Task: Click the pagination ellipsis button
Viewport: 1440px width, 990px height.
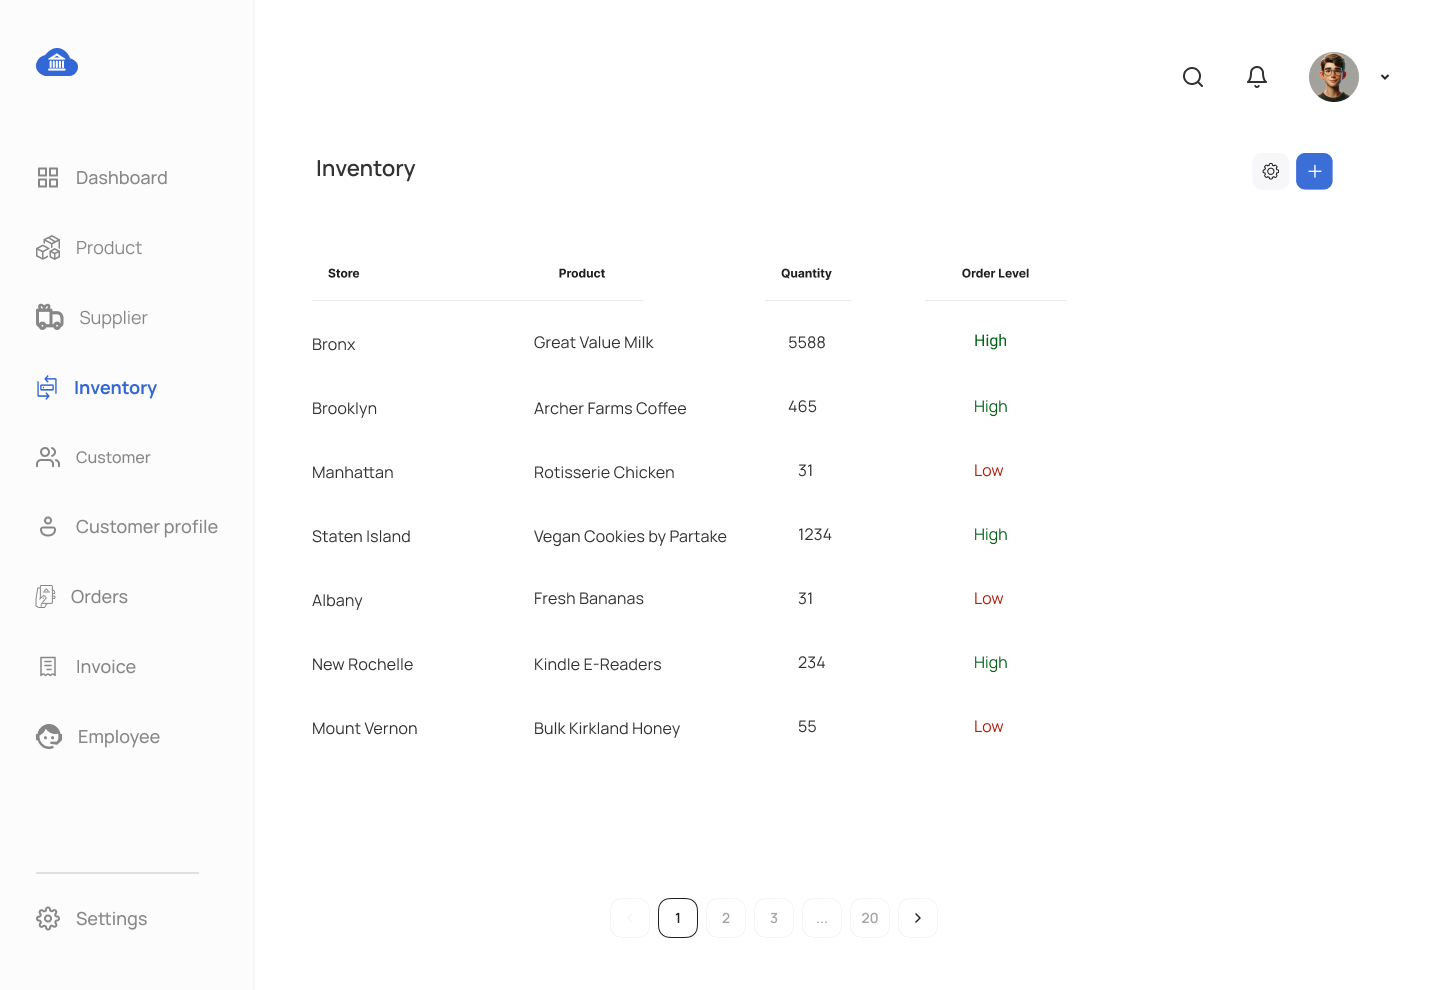Action: tap(822, 918)
